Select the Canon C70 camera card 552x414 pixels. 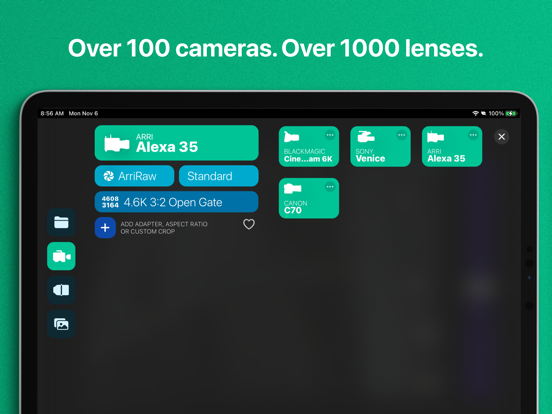309,198
